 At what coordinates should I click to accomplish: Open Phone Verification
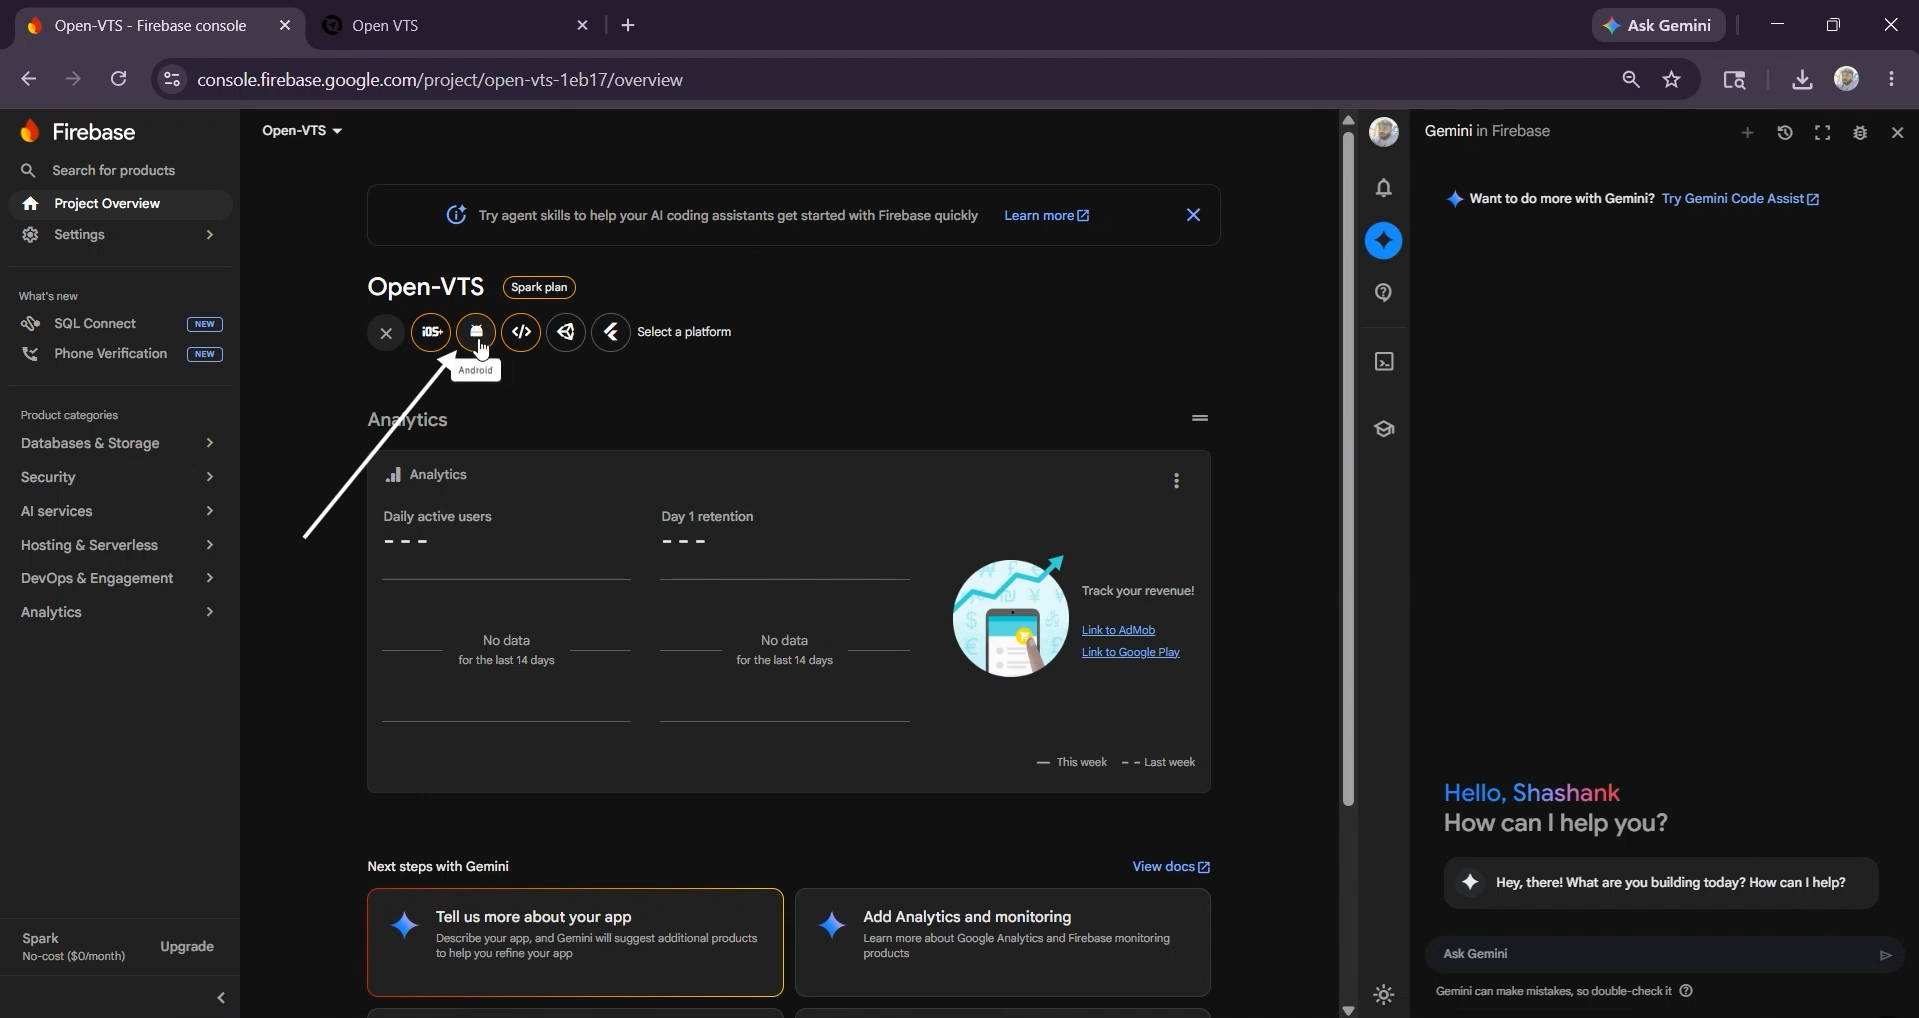tap(120, 354)
